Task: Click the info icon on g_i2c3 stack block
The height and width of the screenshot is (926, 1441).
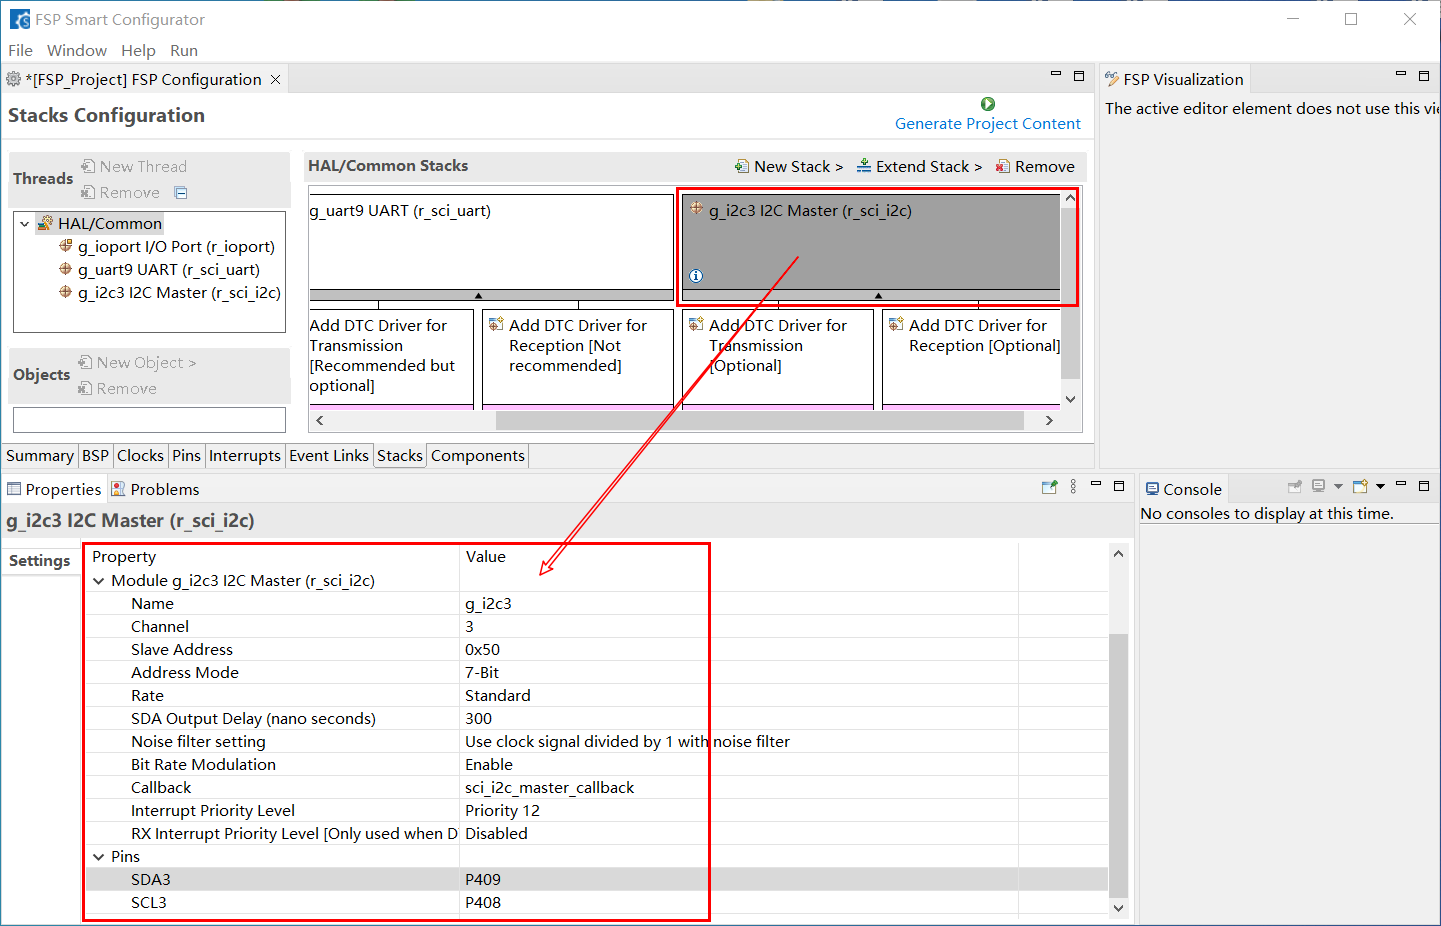Action: click(696, 276)
